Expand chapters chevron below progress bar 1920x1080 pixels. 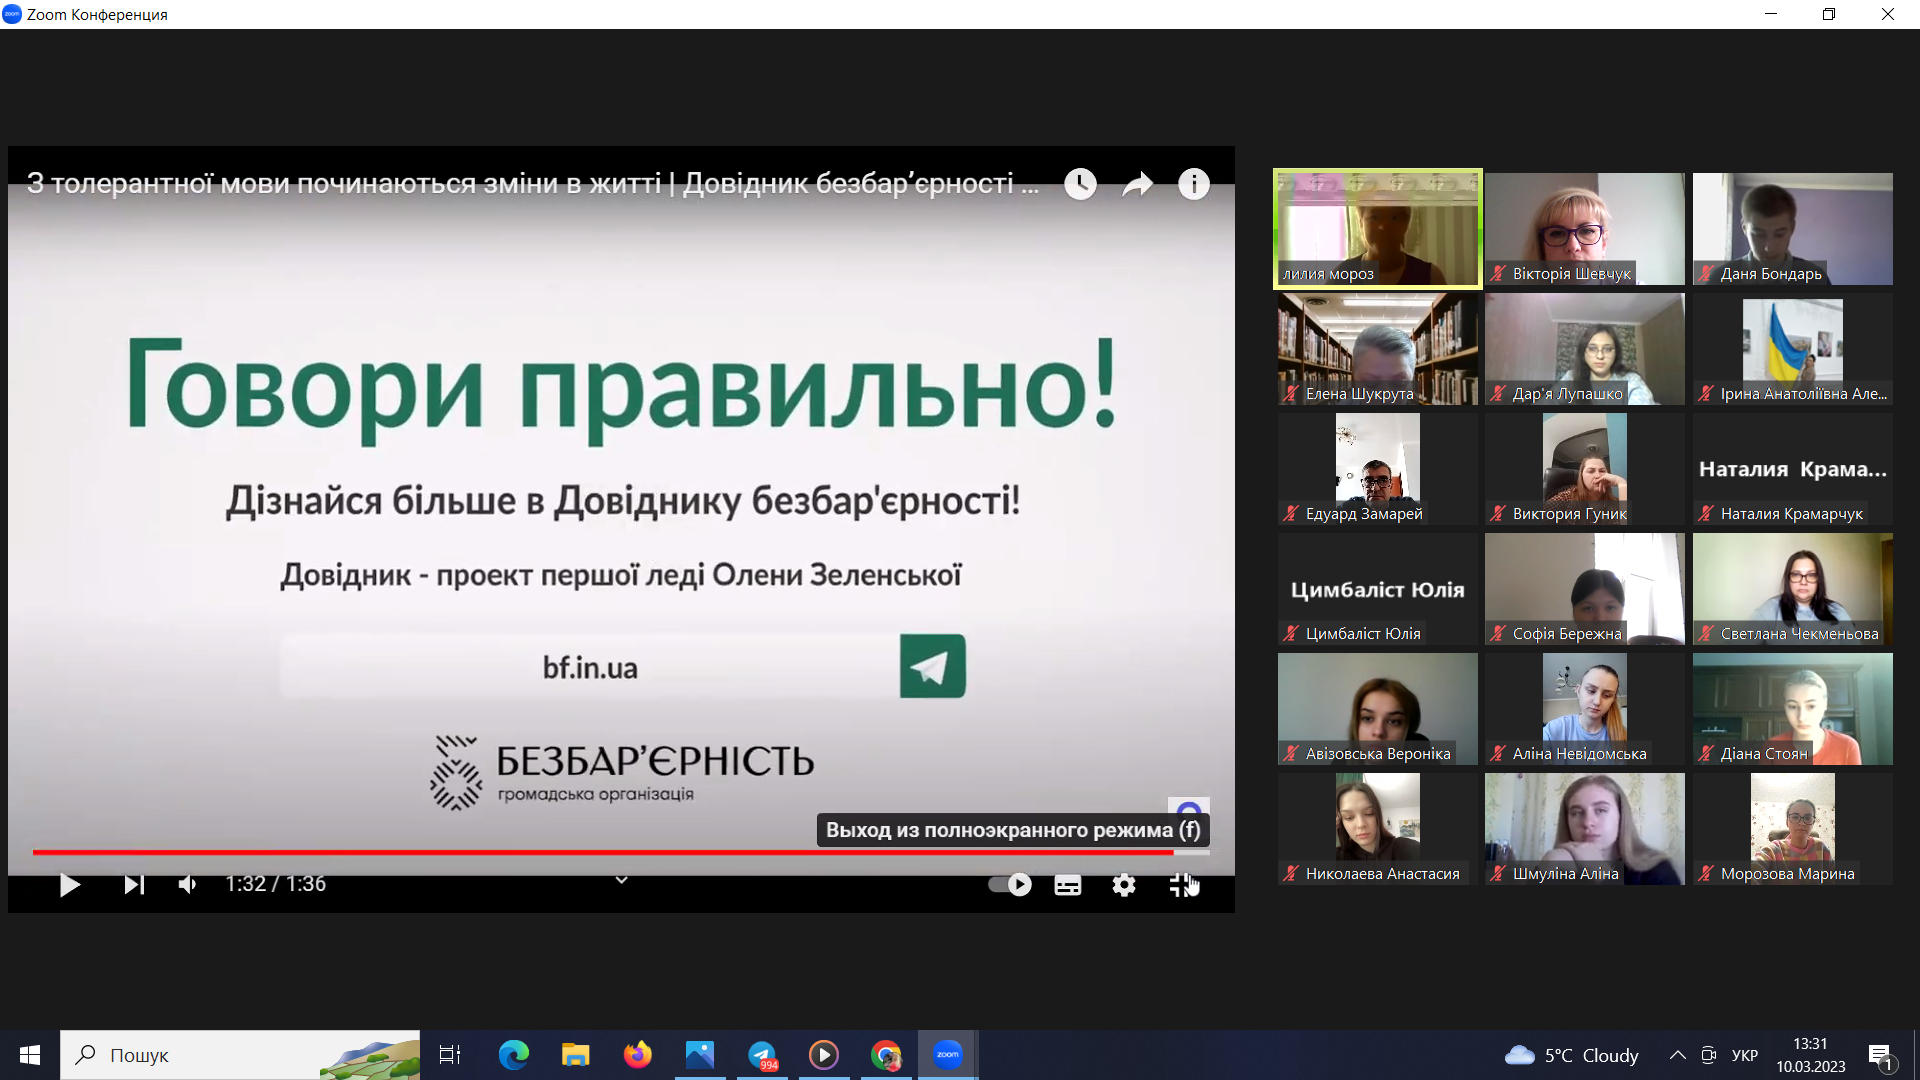621,880
